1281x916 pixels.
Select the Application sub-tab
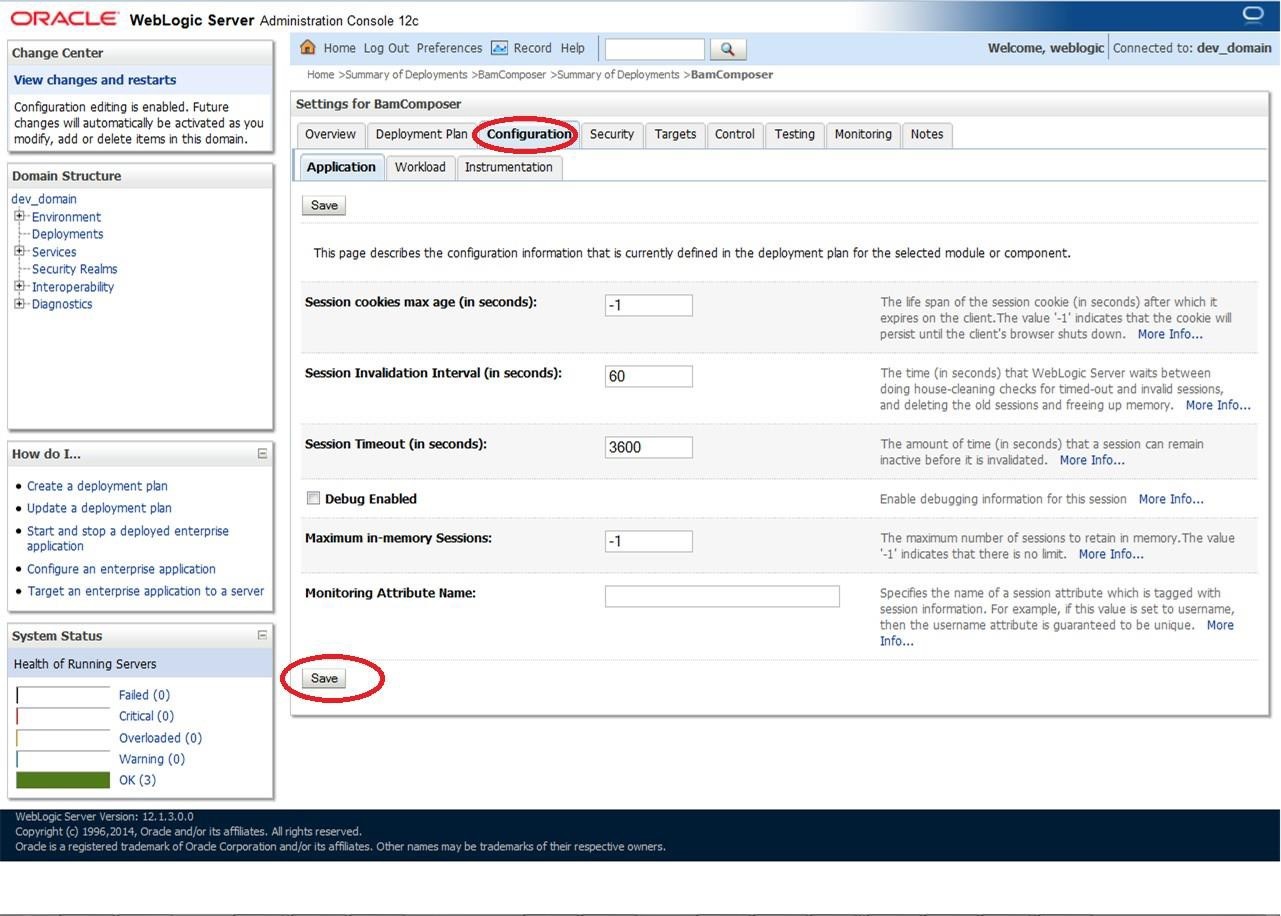pos(341,167)
